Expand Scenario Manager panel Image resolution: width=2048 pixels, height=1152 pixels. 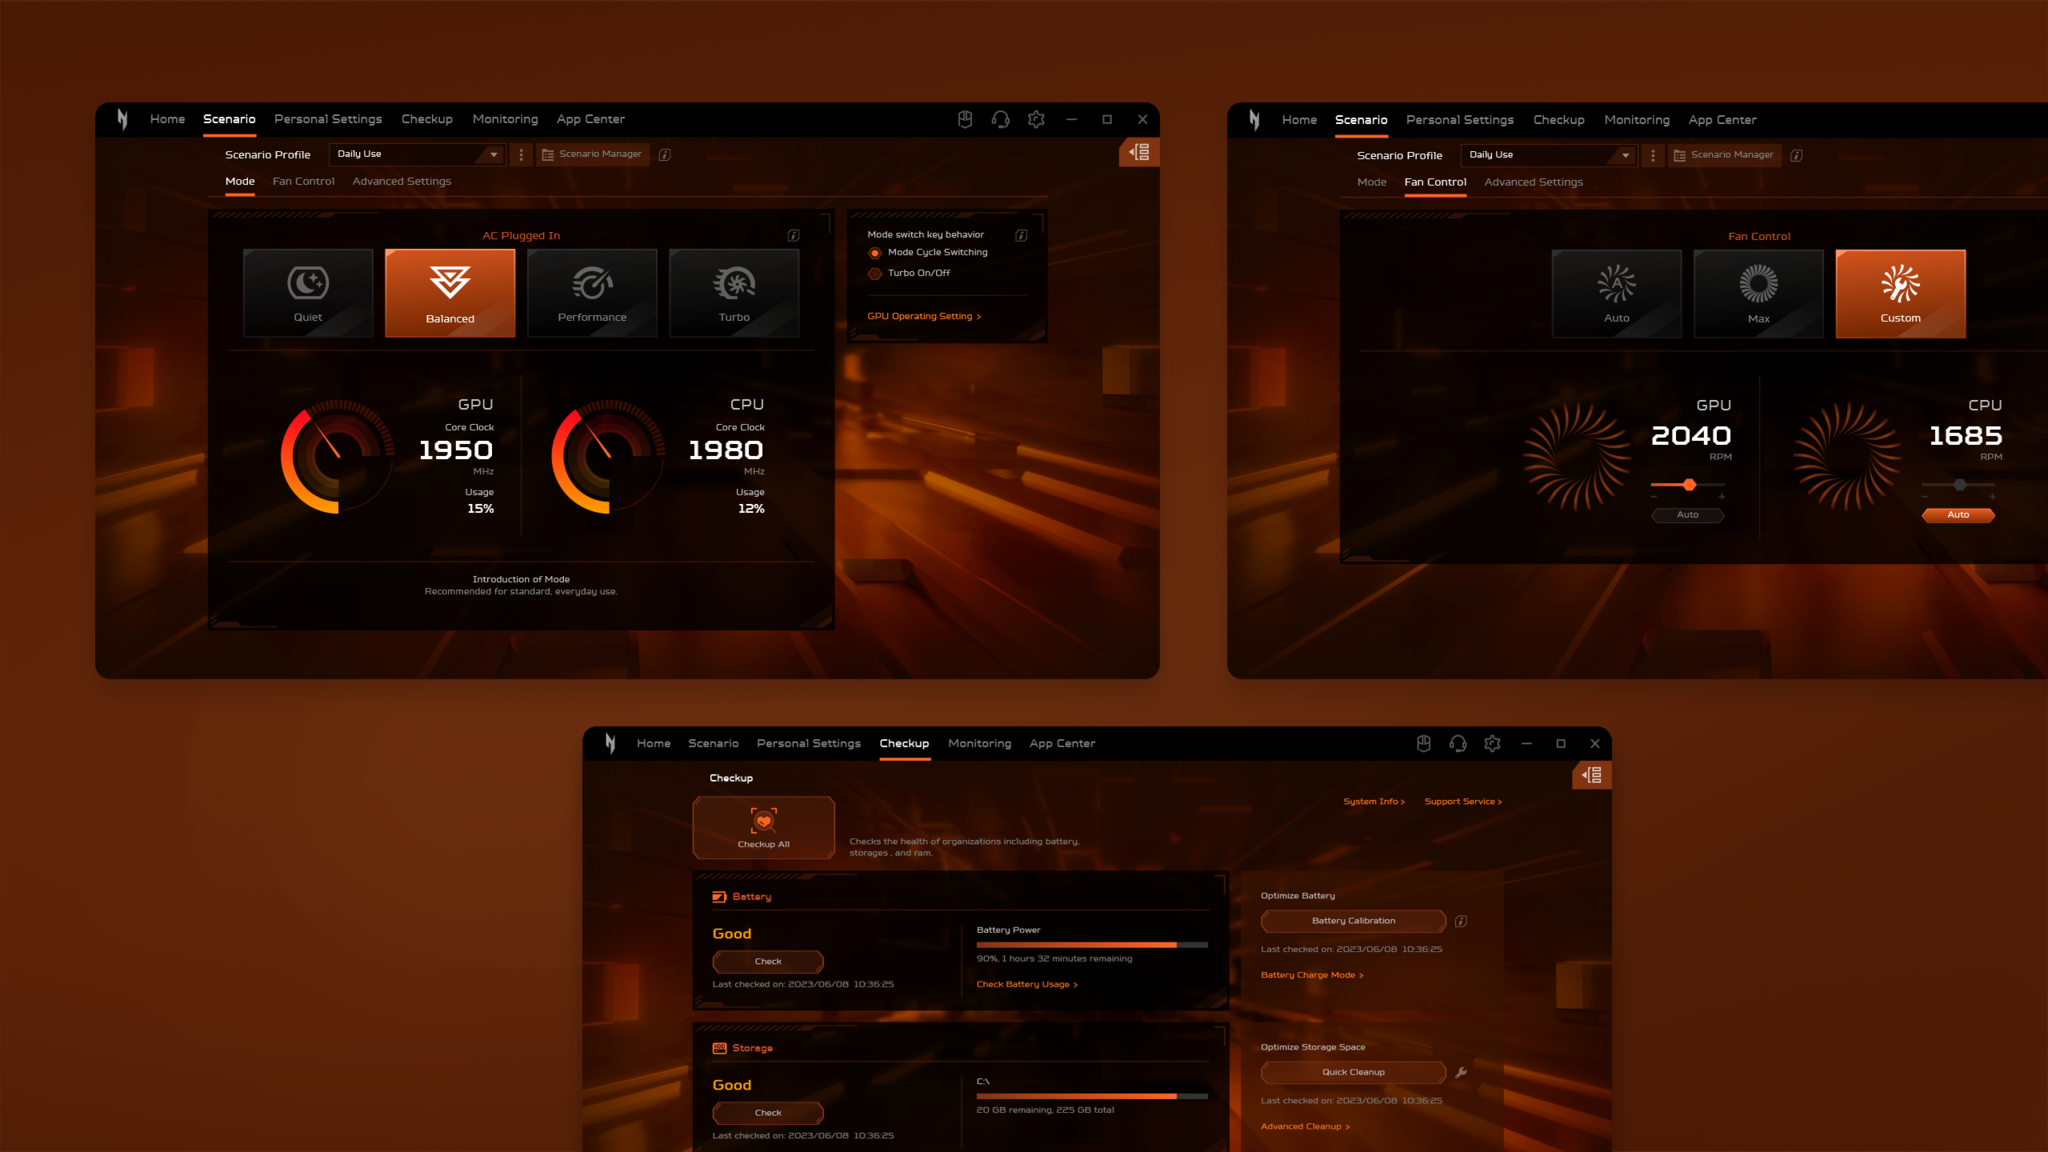point(1141,153)
